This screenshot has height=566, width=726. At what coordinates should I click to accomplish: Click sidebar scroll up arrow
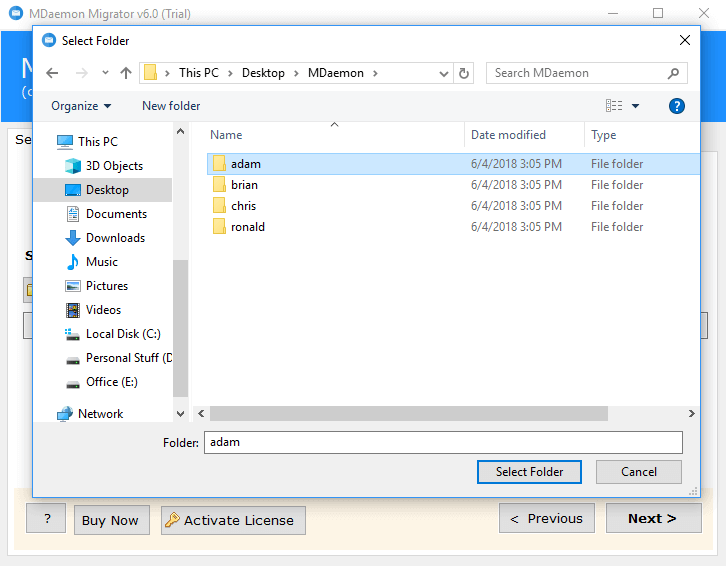point(181,132)
